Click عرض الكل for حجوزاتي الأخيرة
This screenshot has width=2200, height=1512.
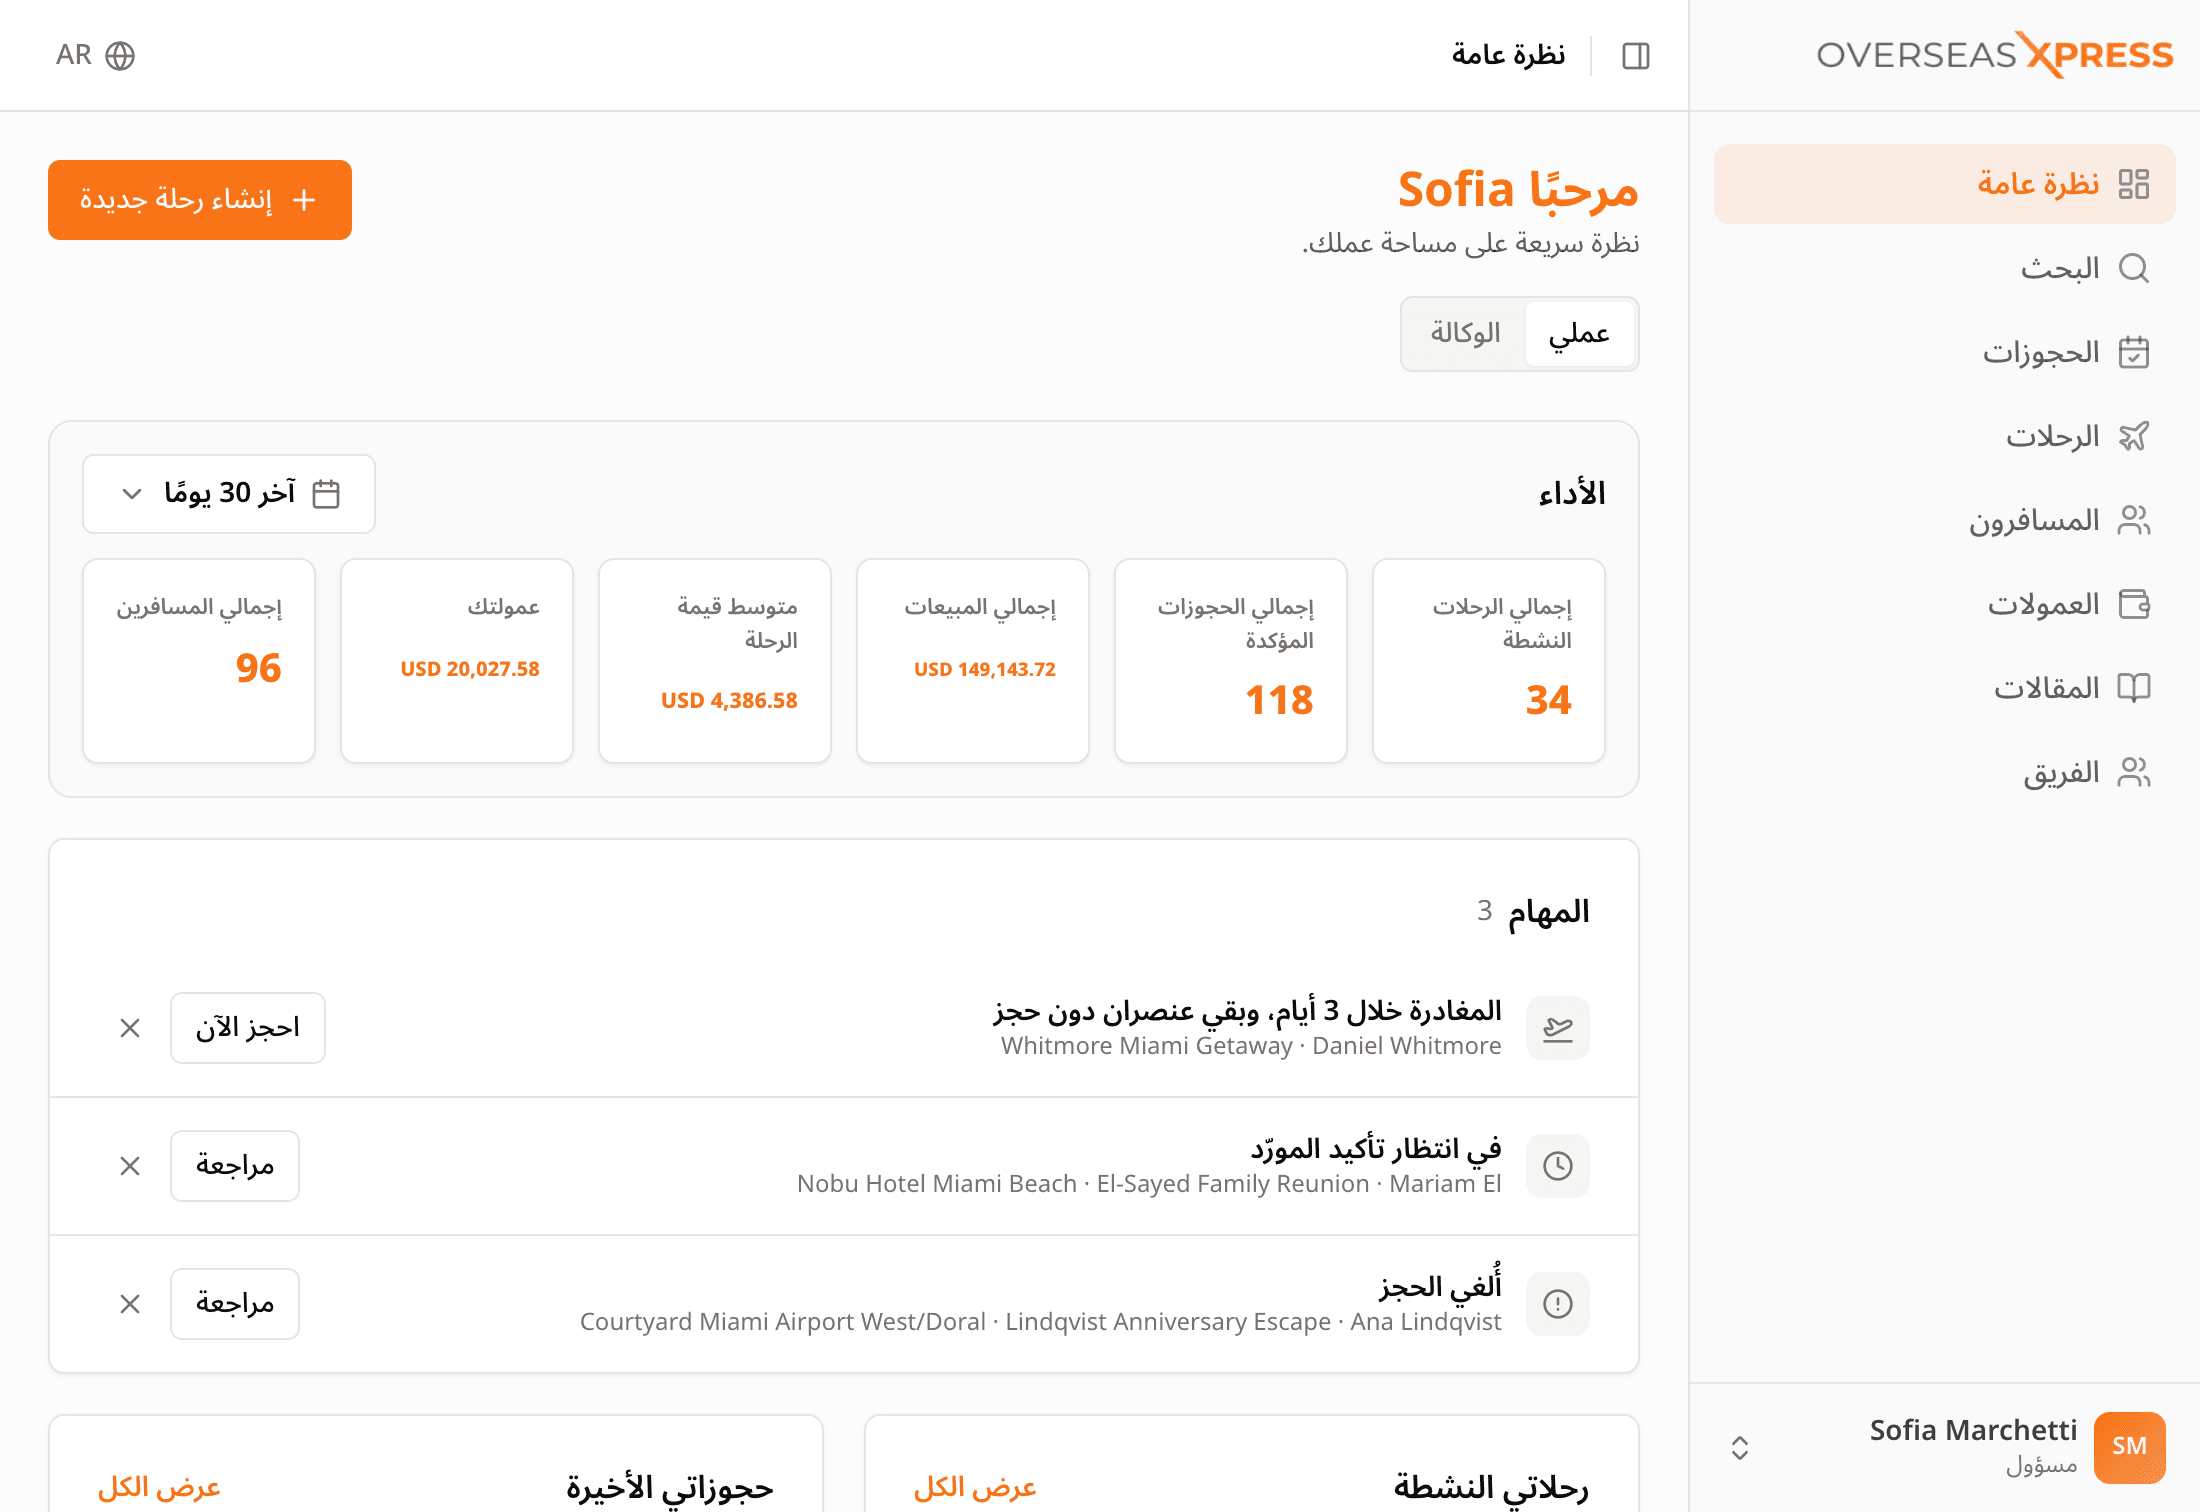coord(159,1488)
